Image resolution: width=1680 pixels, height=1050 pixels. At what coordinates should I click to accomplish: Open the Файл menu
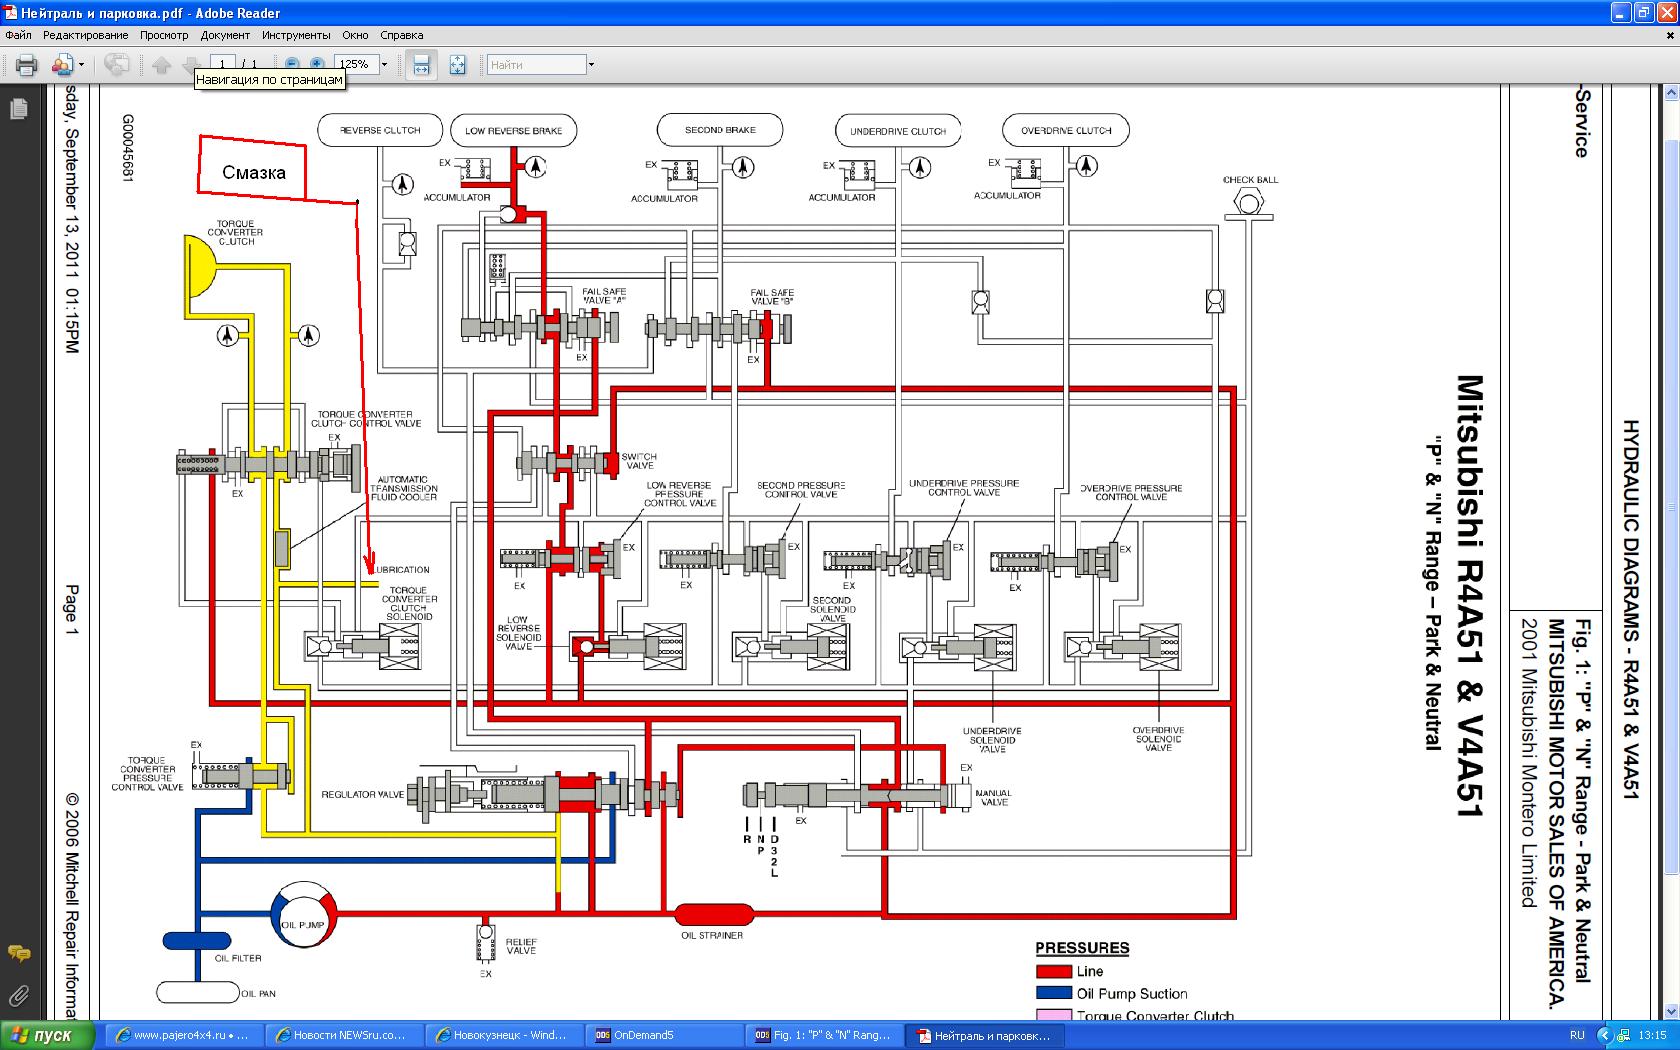point(18,35)
